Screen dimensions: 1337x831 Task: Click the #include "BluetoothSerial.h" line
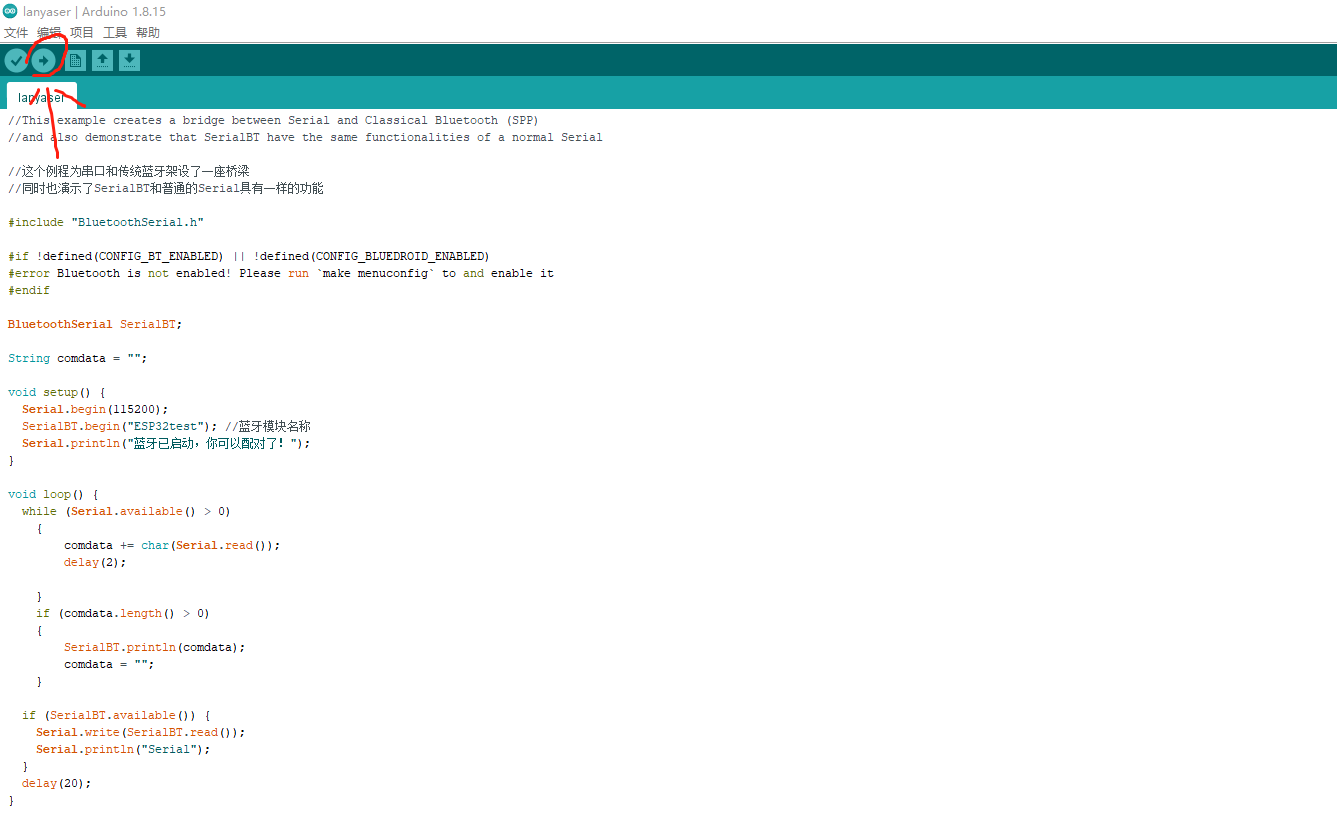click(106, 222)
